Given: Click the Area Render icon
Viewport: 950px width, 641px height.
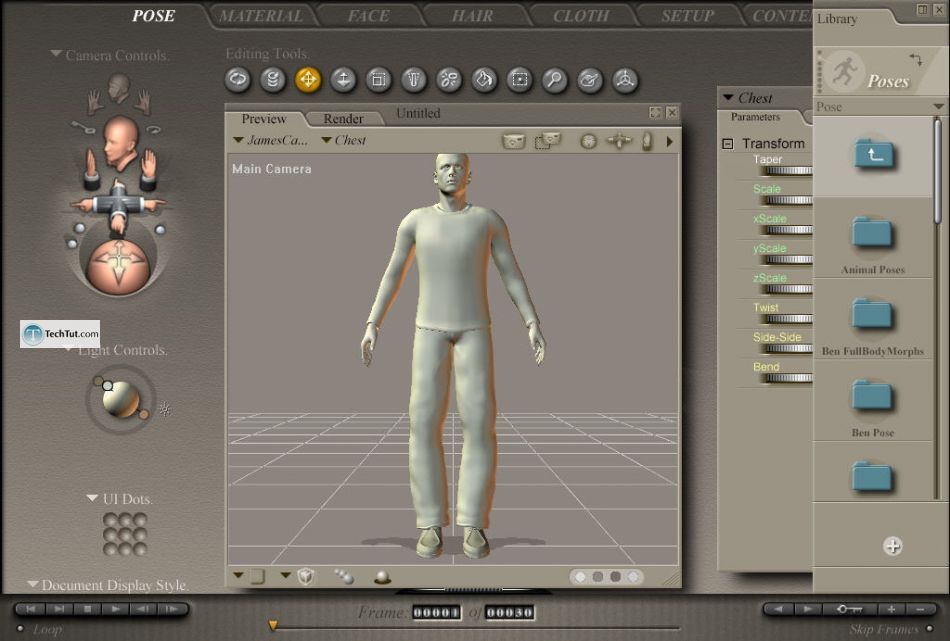Looking at the screenshot, I should point(548,141).
